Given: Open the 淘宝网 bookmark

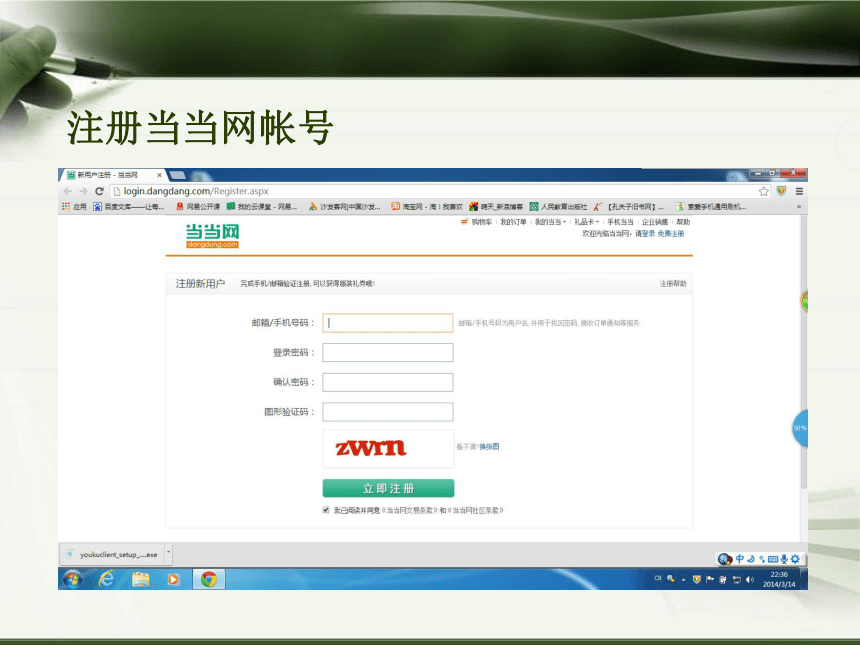Looking at the screenshot, I should [x=427, y=207].
